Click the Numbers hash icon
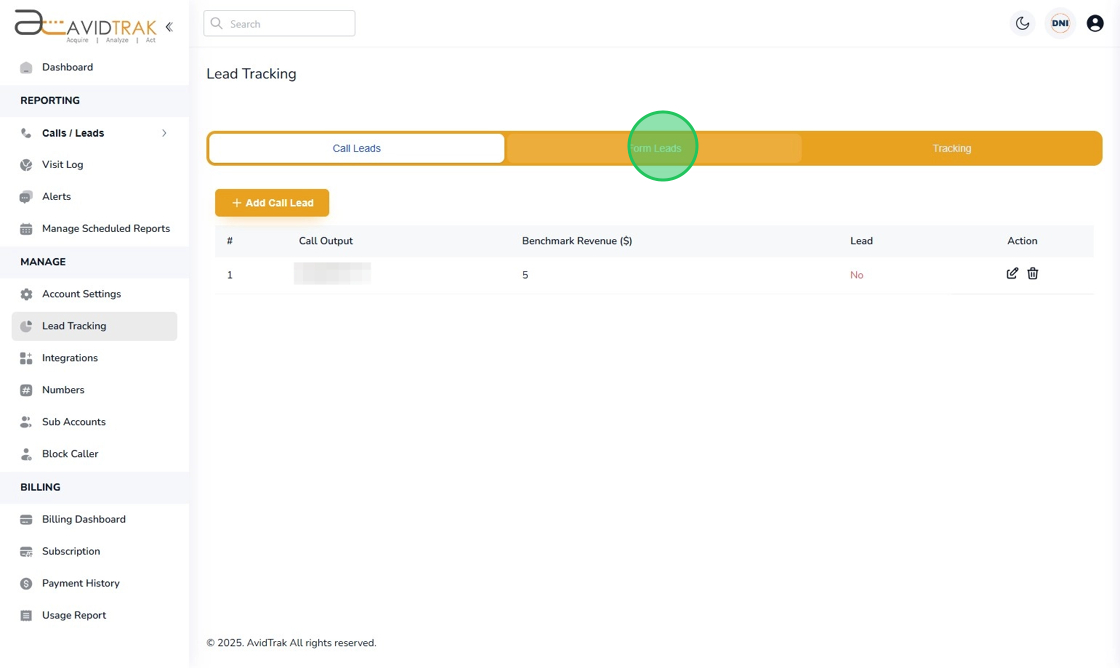 [26, 390]
